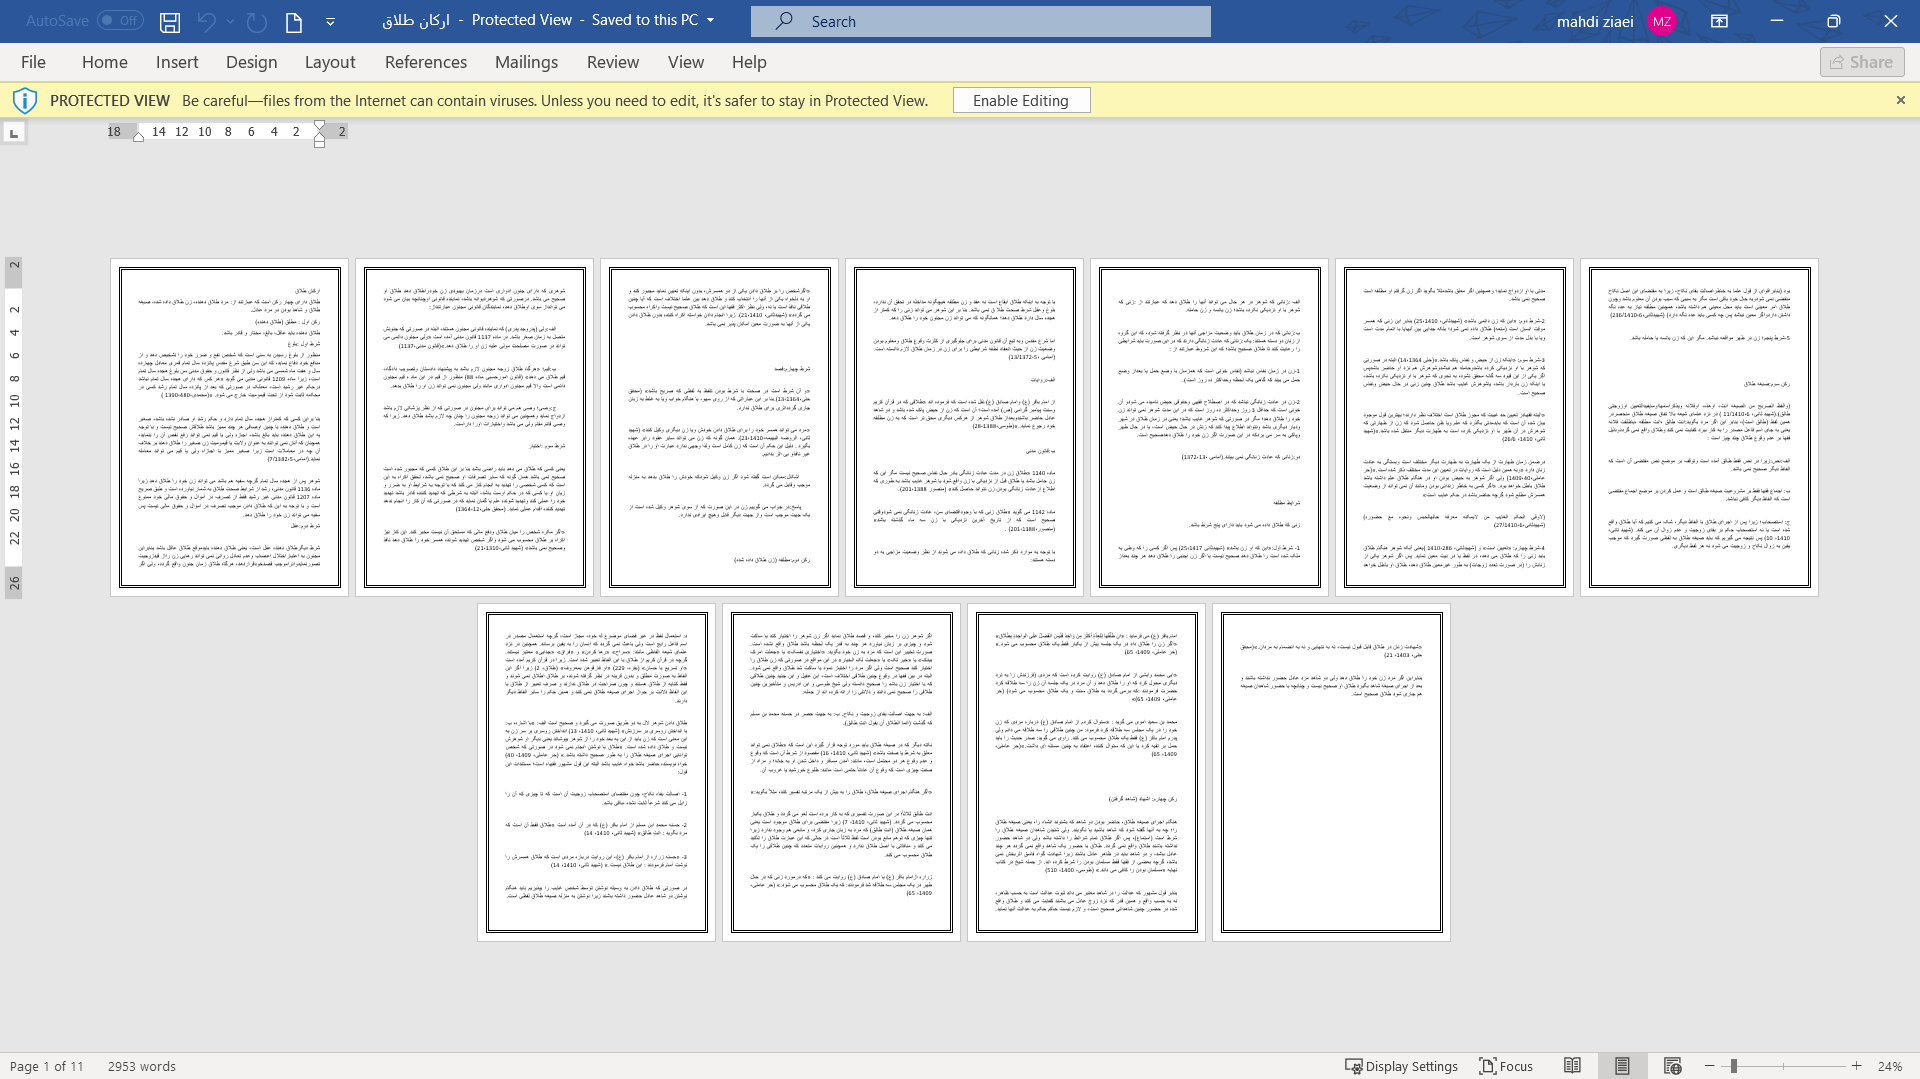
Task: Click the 2953 words count
Action: point(142,1066)
